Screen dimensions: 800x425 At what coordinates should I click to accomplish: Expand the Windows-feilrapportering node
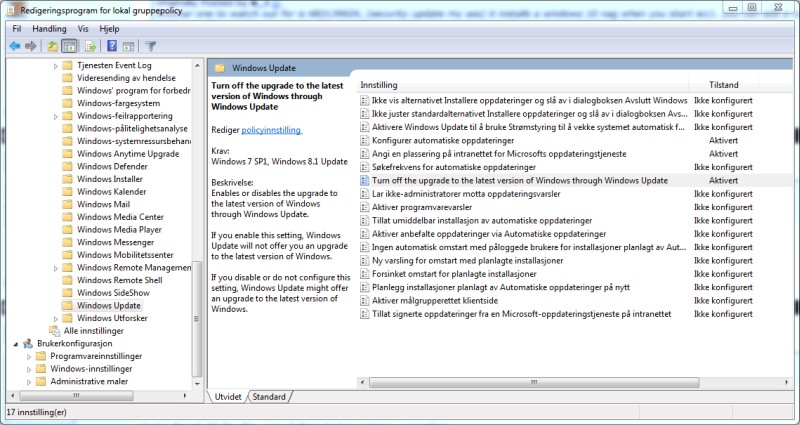(x=56, y=116)
